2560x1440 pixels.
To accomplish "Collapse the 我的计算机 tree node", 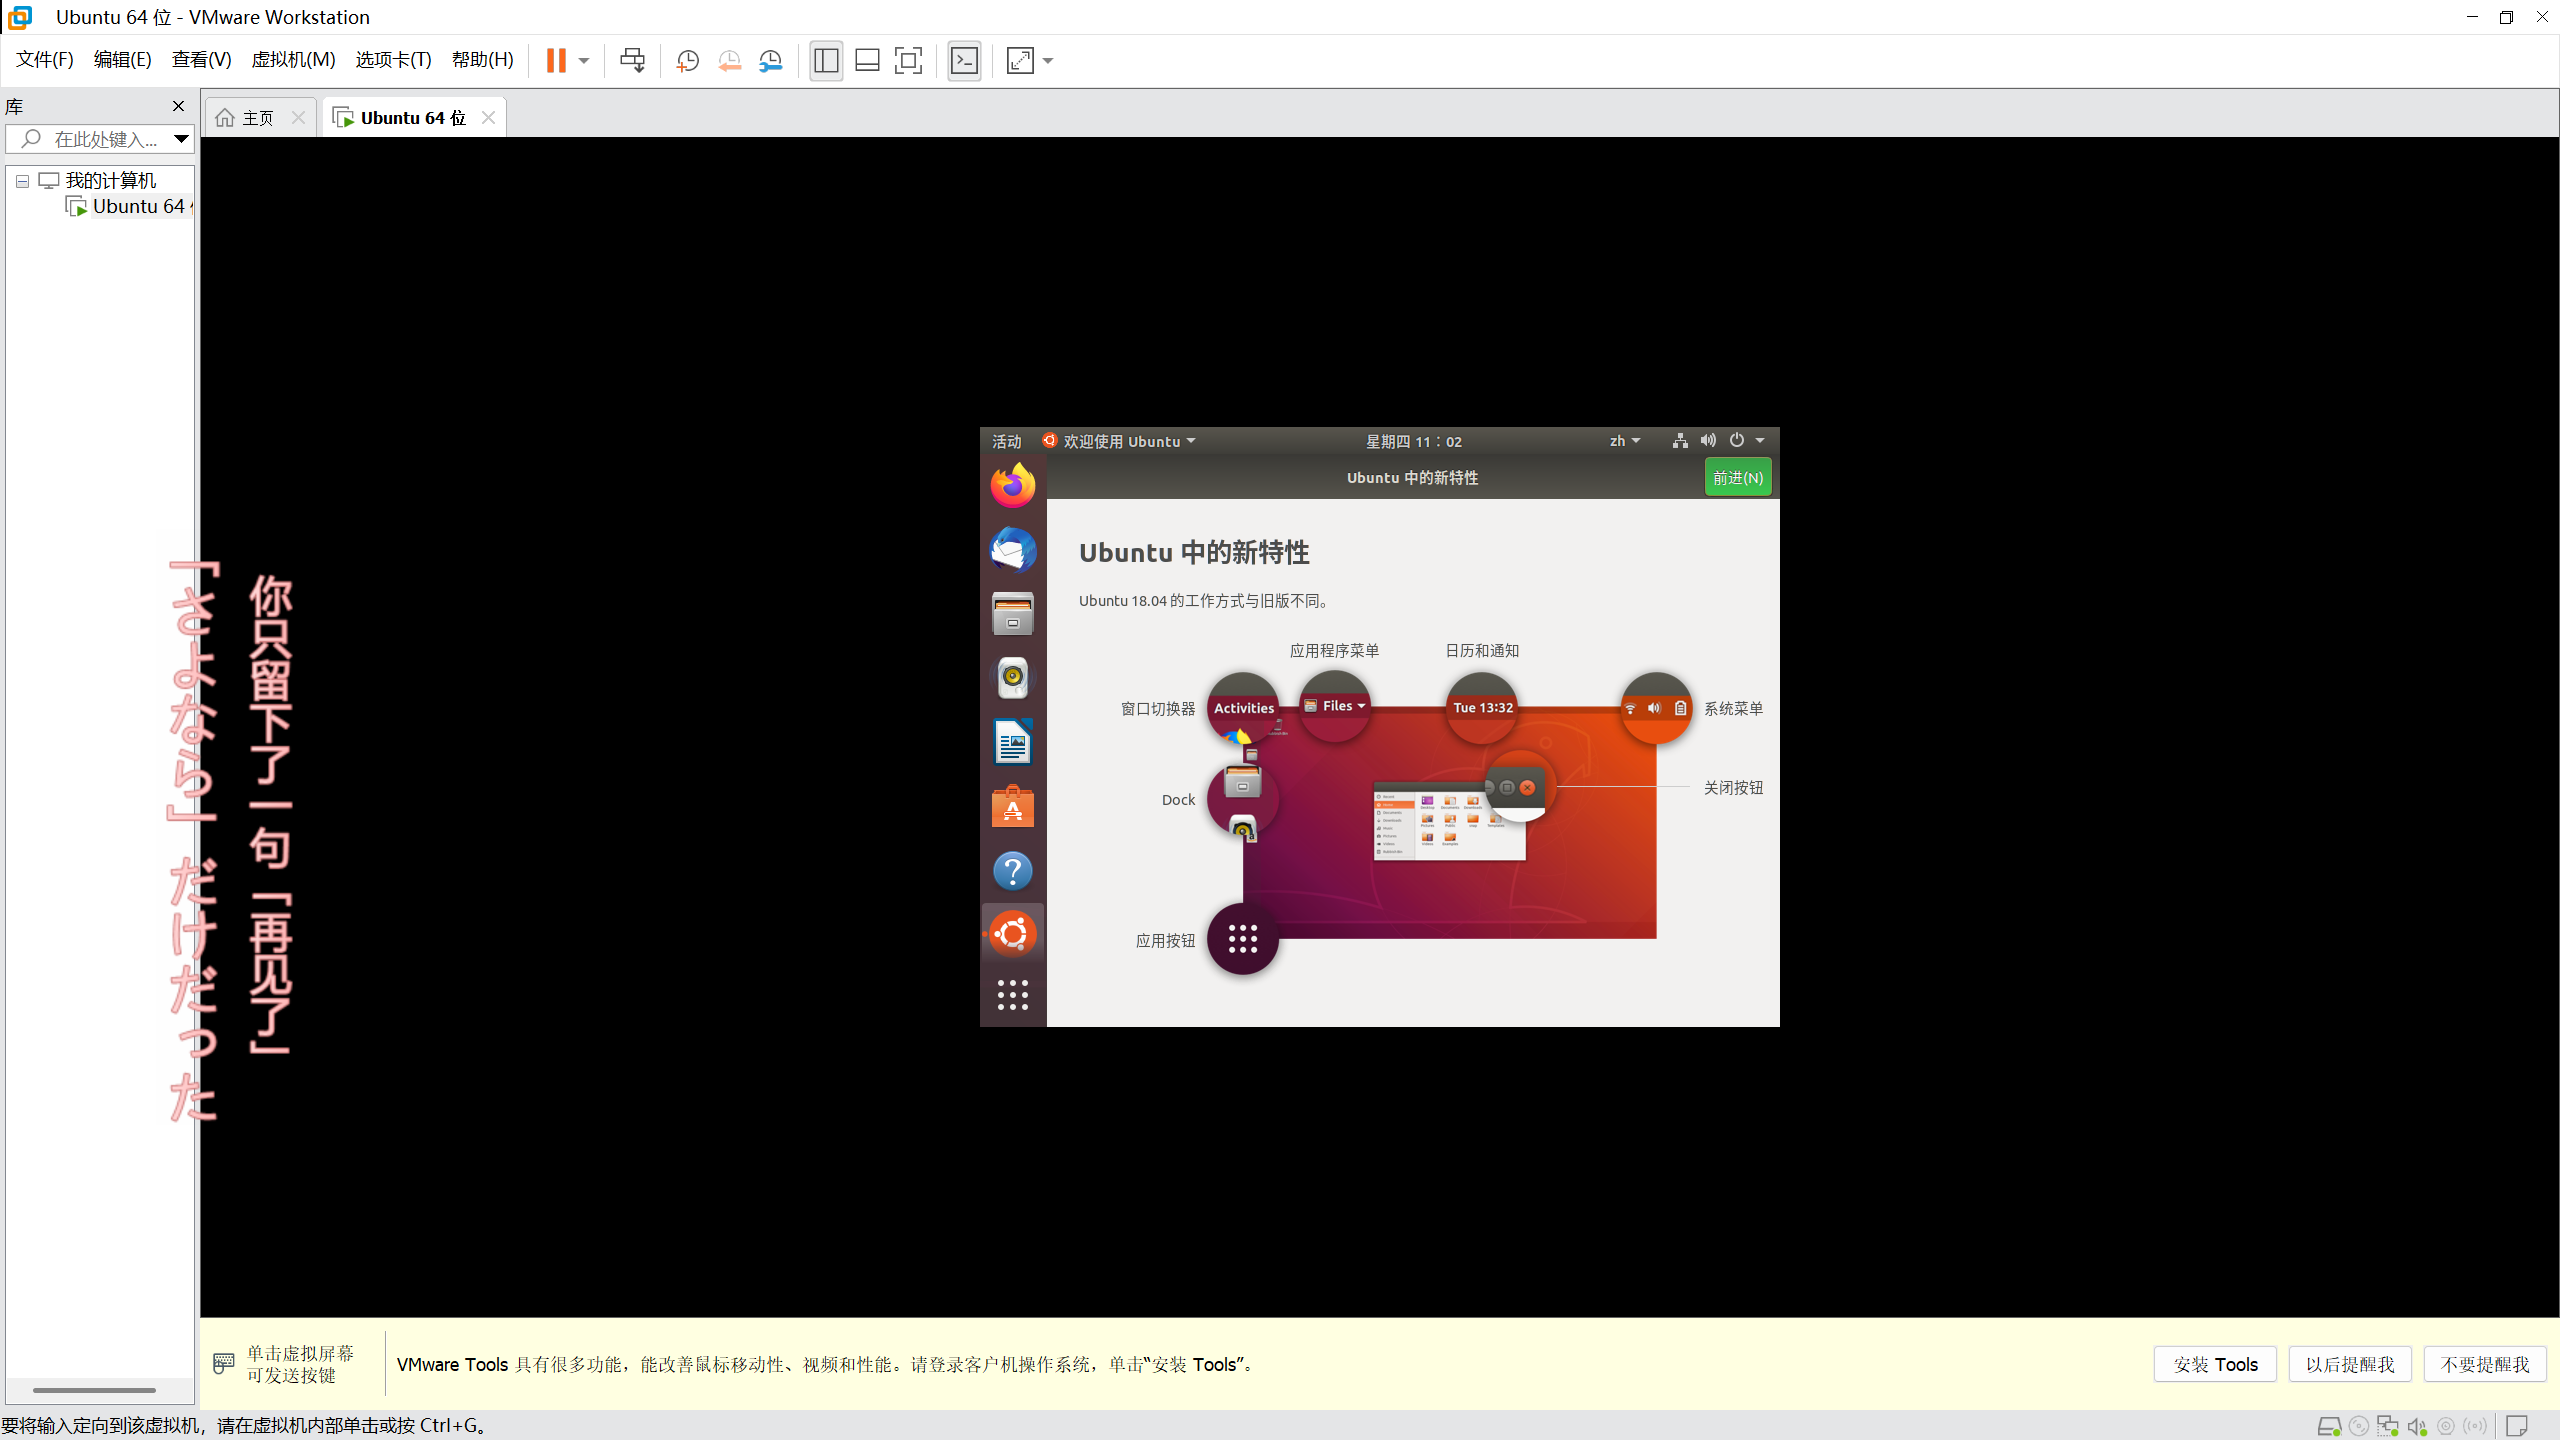I will click(22, 181).
